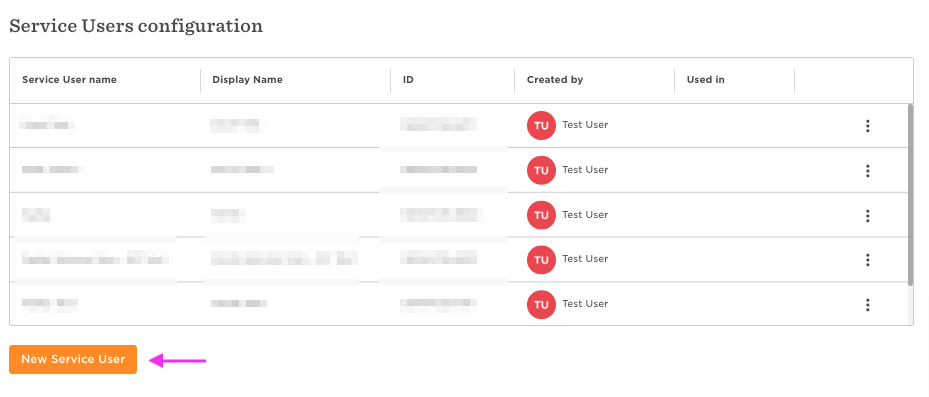Click the New Service User button
Viewport: 929px width, 397px height.
coord(73,359)
